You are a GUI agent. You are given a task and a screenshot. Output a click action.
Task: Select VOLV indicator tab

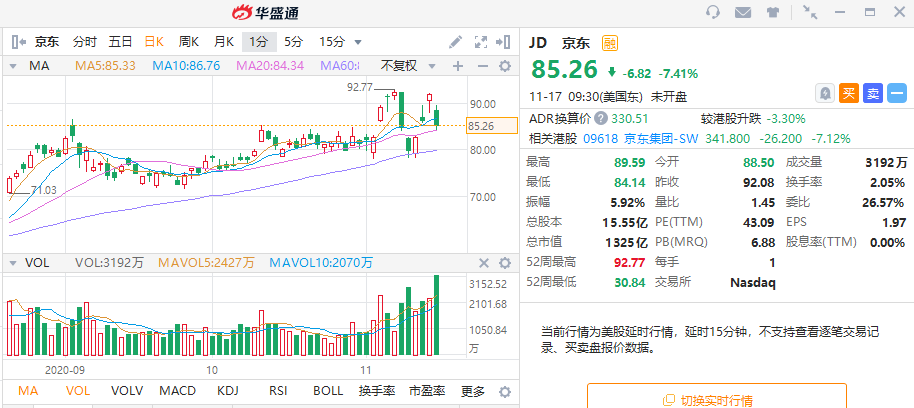(126, 391)
